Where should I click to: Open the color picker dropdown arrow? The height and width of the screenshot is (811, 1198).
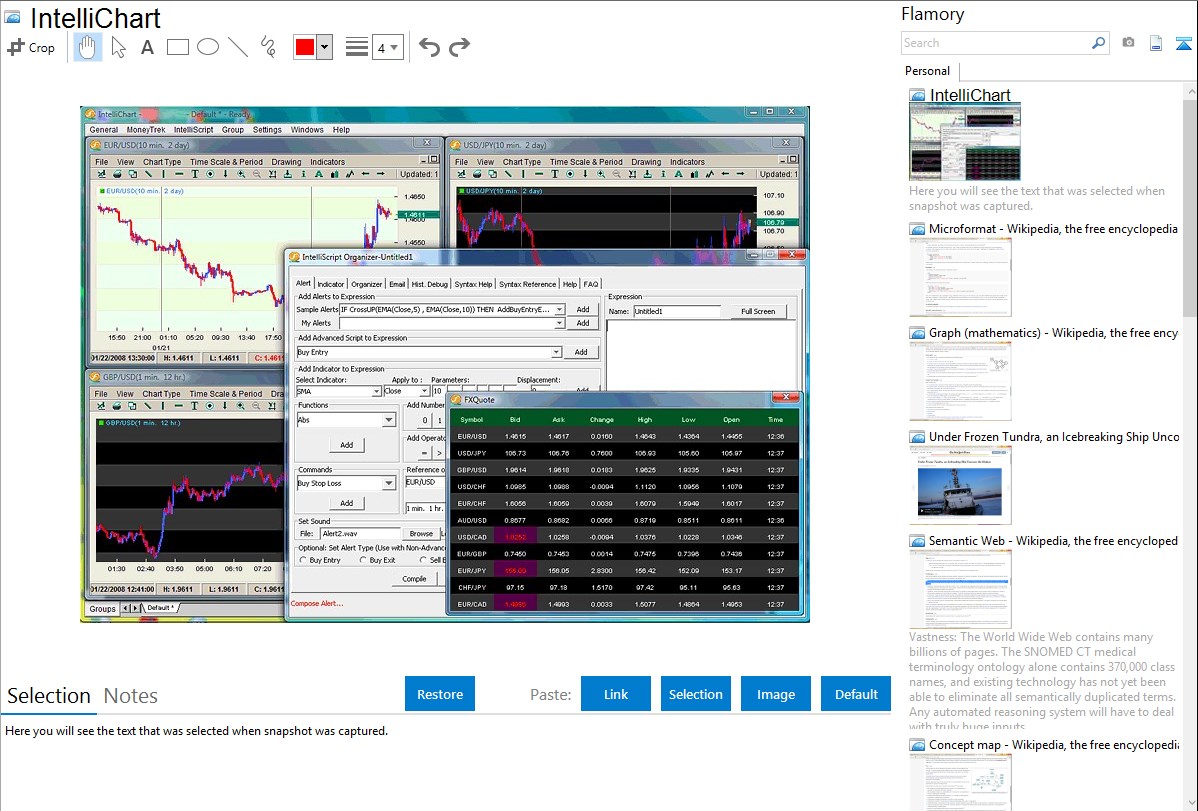[x=325, y=47]
